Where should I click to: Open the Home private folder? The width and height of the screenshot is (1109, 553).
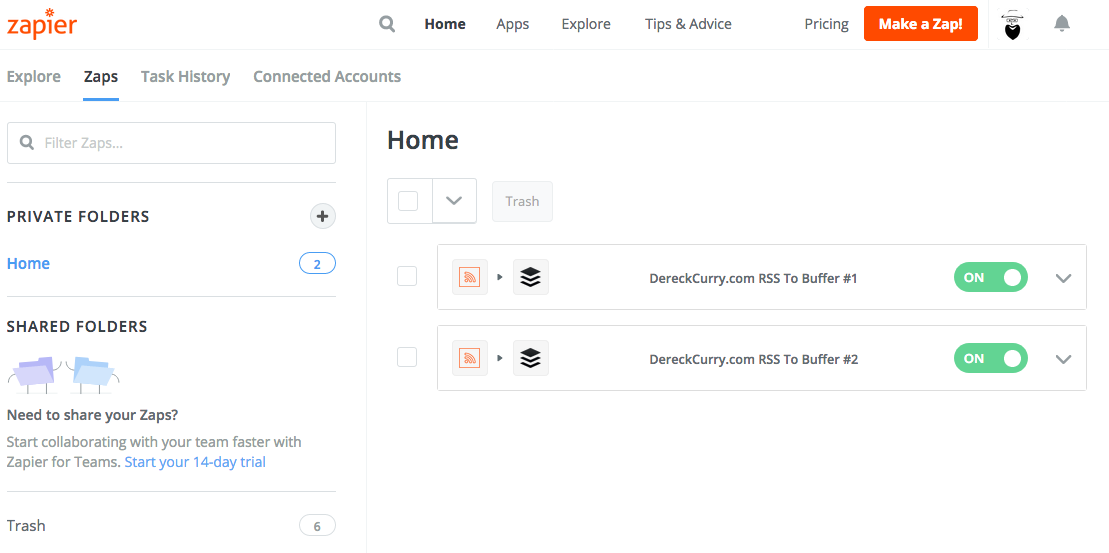pos(28,264)
